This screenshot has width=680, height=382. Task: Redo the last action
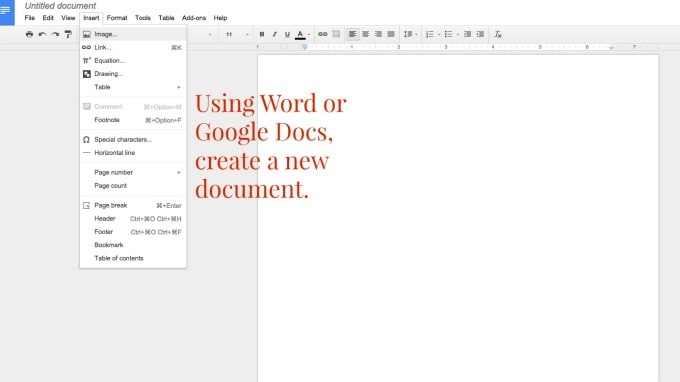point(55,34)
